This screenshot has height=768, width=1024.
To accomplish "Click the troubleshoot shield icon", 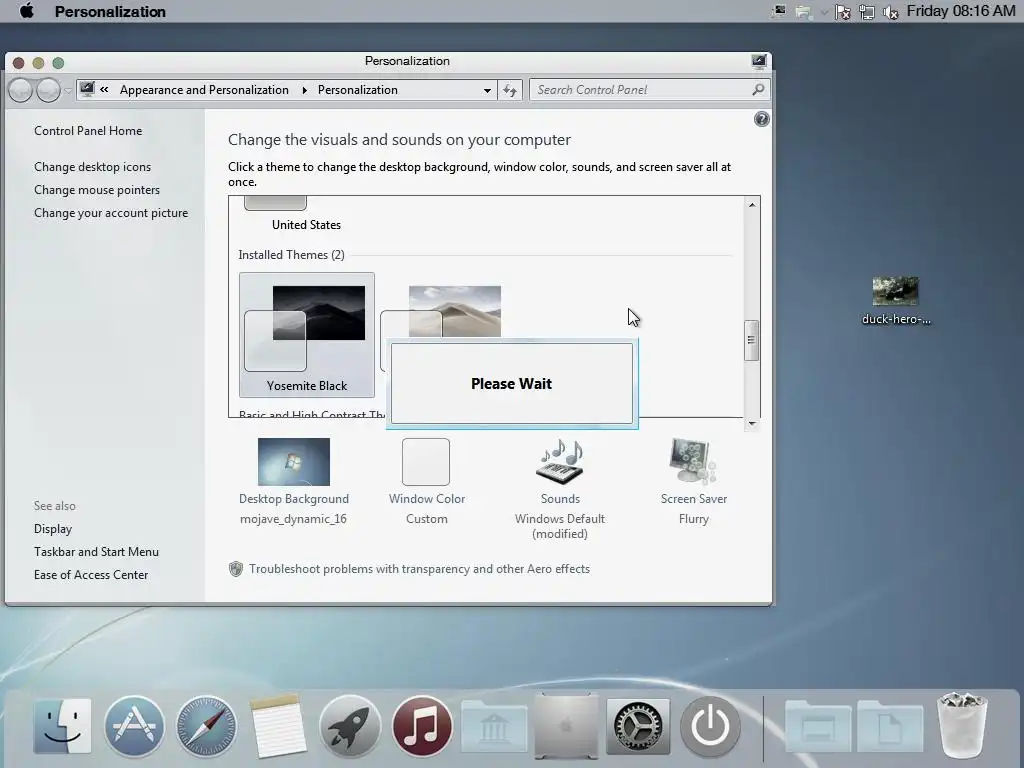I will point(236,569).
